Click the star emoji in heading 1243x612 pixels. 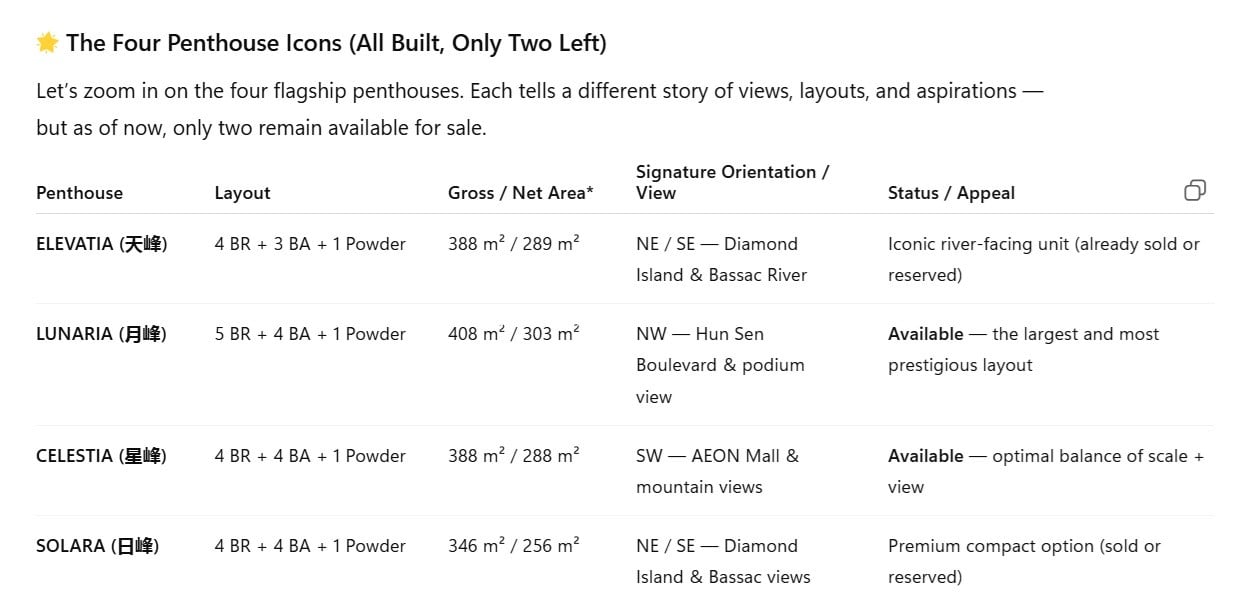(x=47, y=43)
